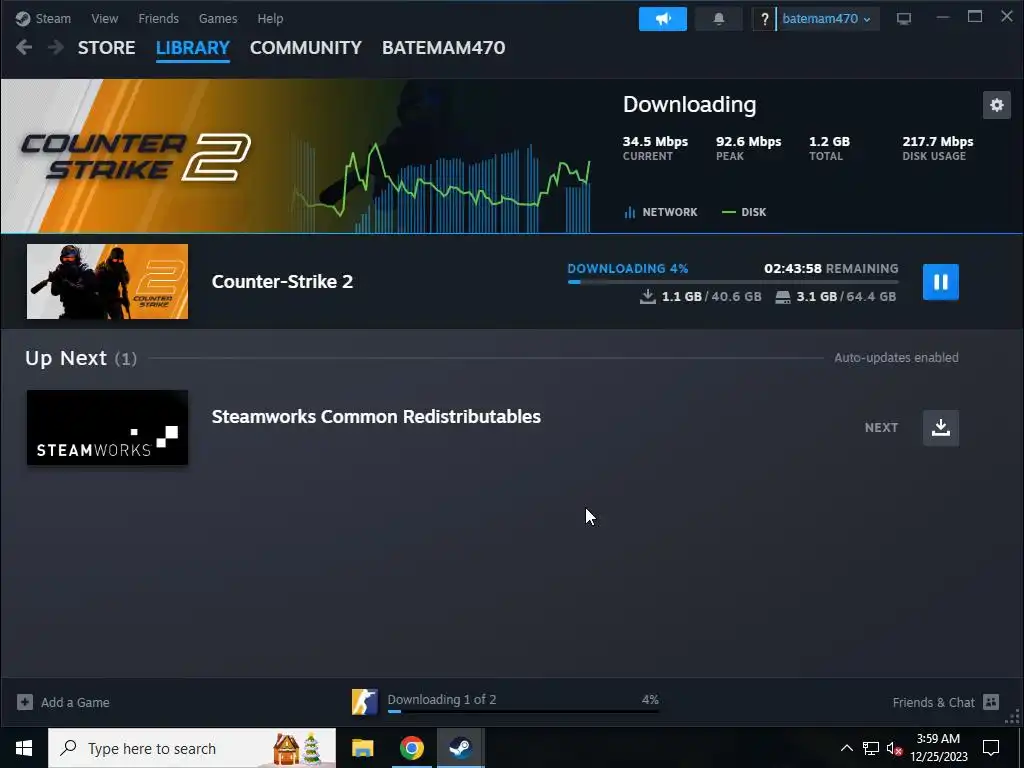The height and width of the screenshot is (768, 1024).
Task: Open Google Chrome from the taskbar
Action: (411, 748)
